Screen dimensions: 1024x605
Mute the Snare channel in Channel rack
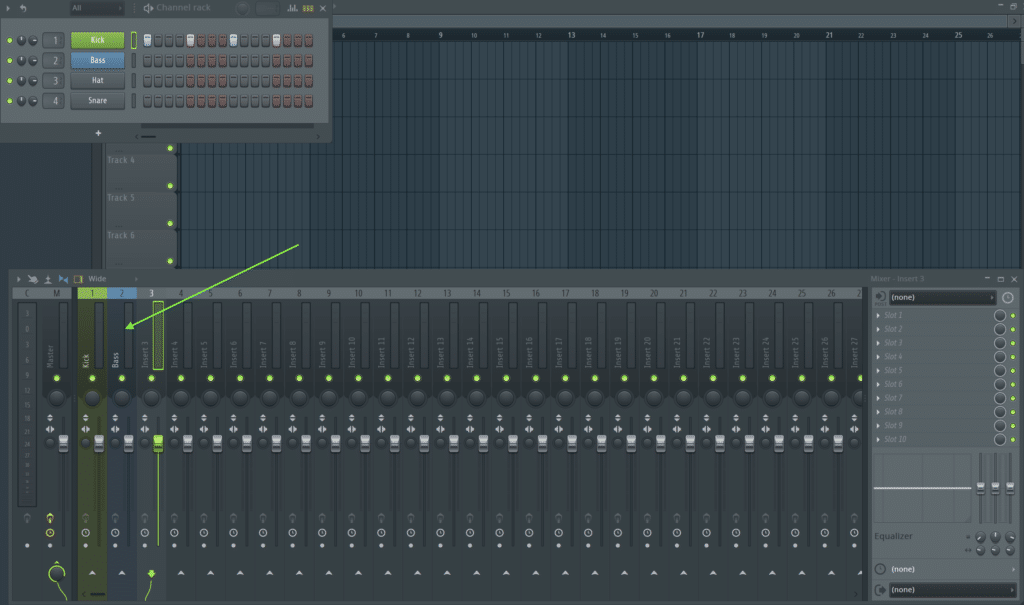pos(9,101)
